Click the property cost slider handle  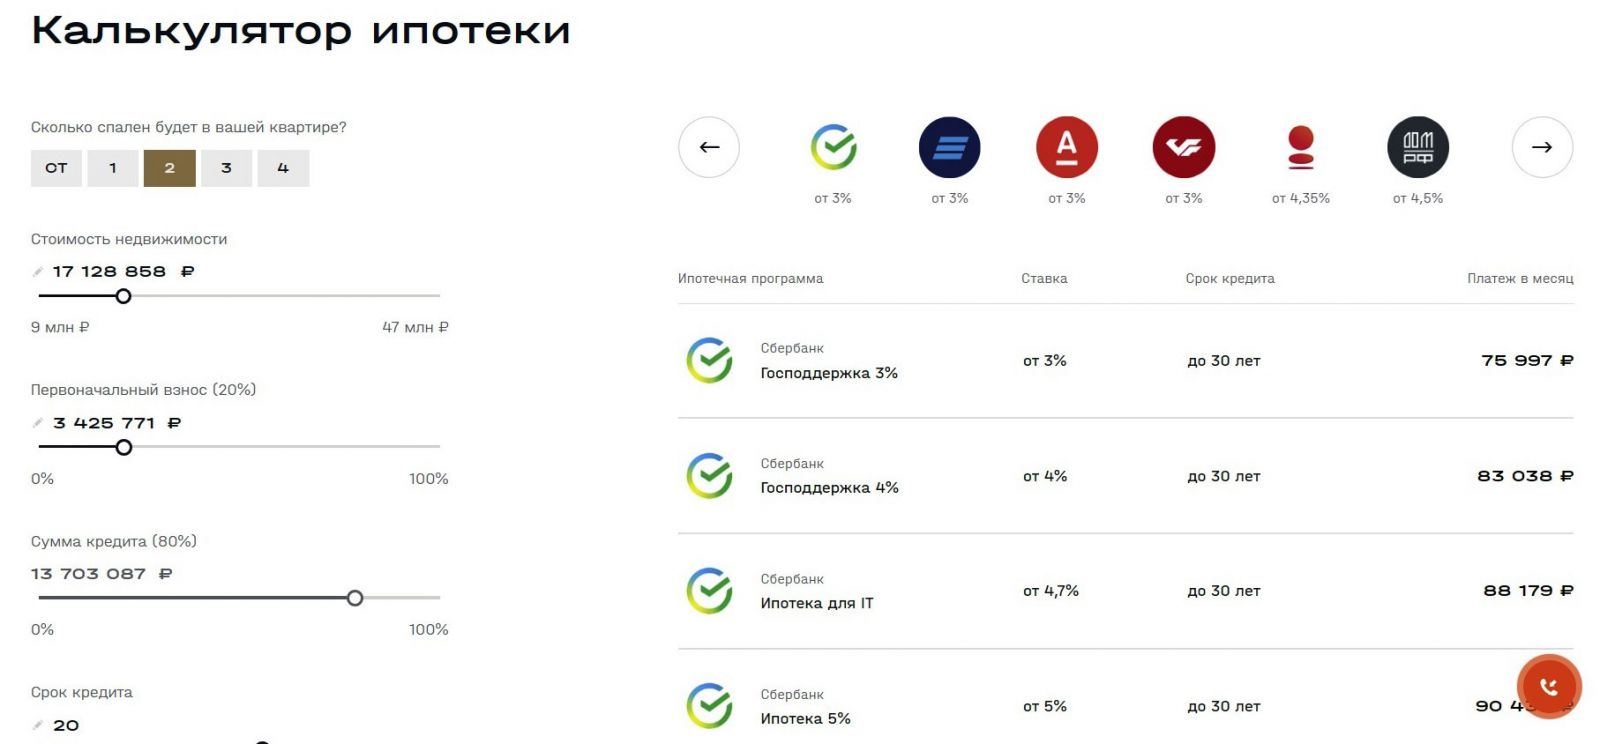pos(124,296)
